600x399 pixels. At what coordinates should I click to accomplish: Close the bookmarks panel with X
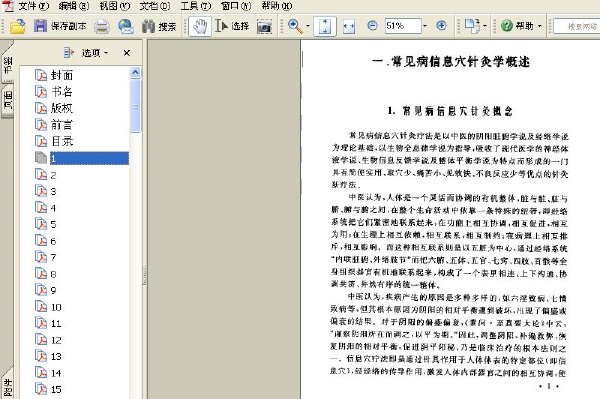tap(127, 53)
